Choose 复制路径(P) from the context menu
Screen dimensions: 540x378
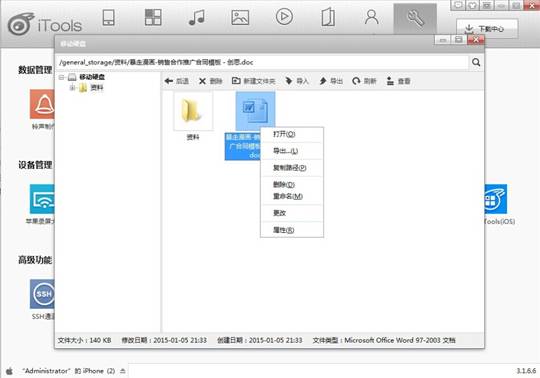pyautogui.click(x=292, y=168)
